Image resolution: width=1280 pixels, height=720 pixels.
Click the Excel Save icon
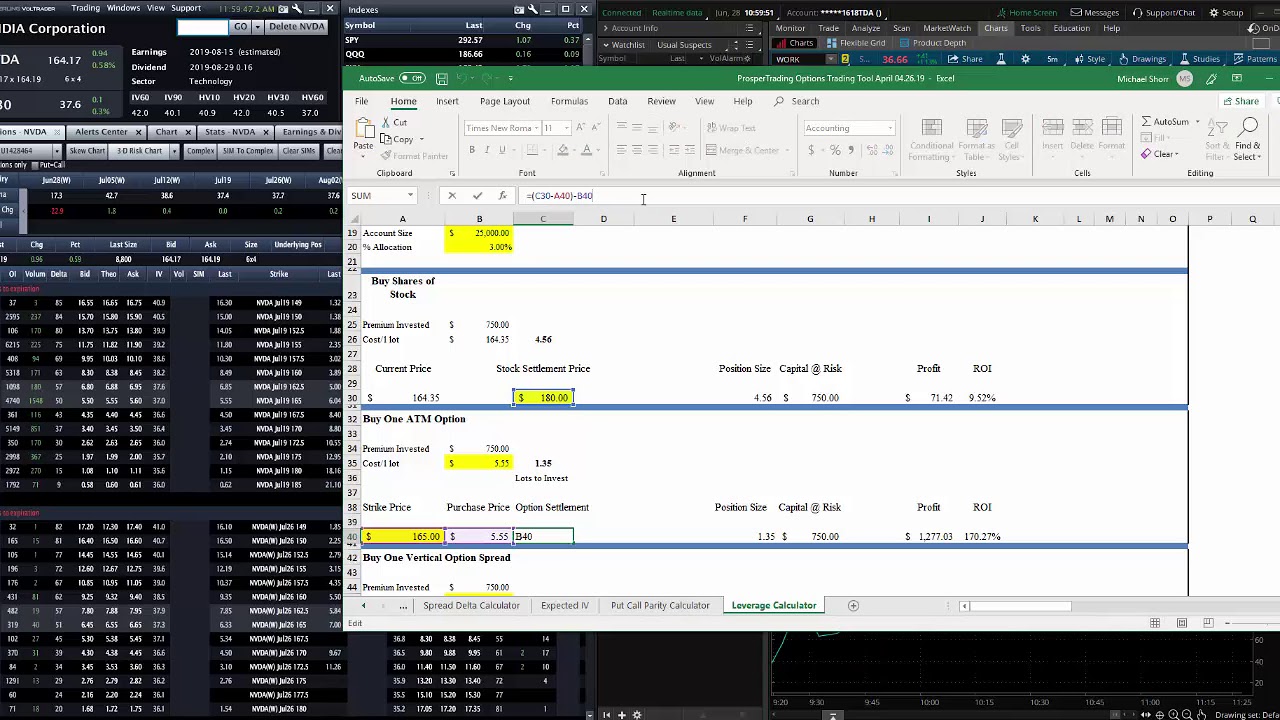click(441, 78)
